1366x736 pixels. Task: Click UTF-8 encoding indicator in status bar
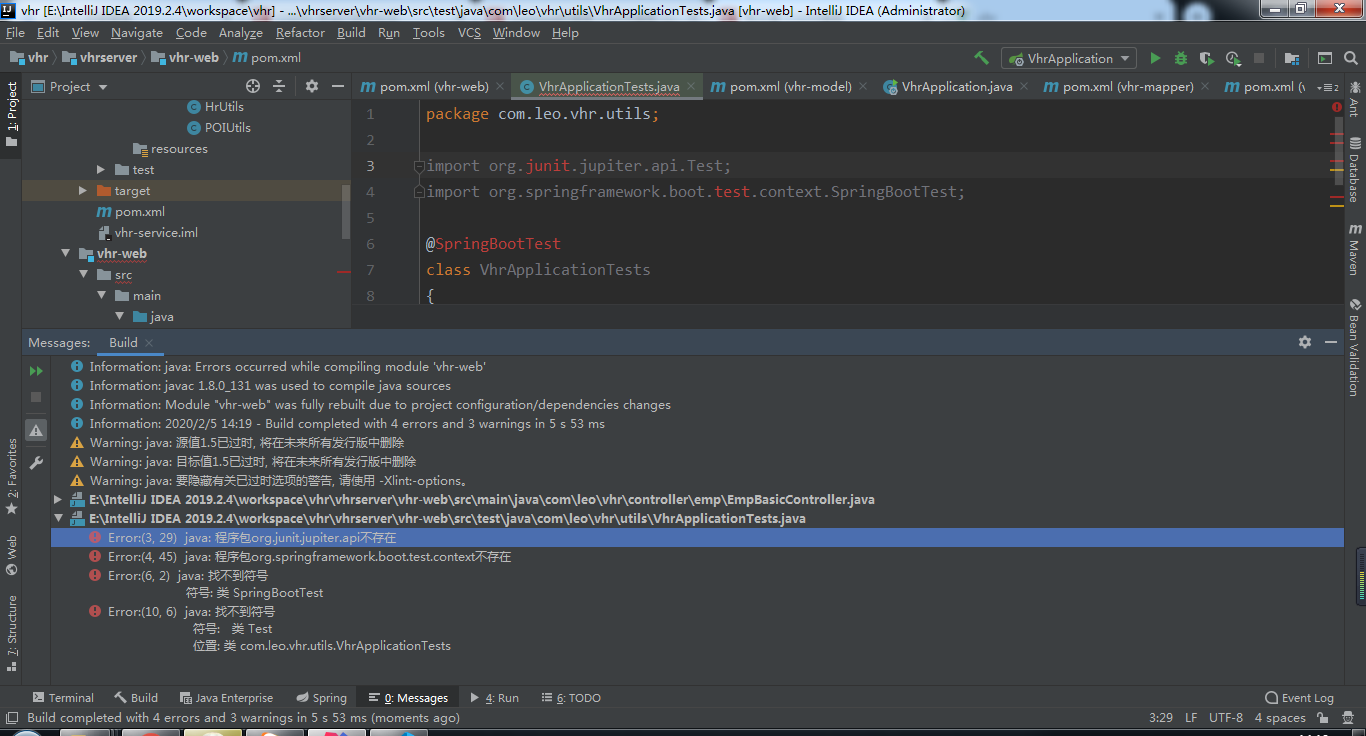(1226, 717)
